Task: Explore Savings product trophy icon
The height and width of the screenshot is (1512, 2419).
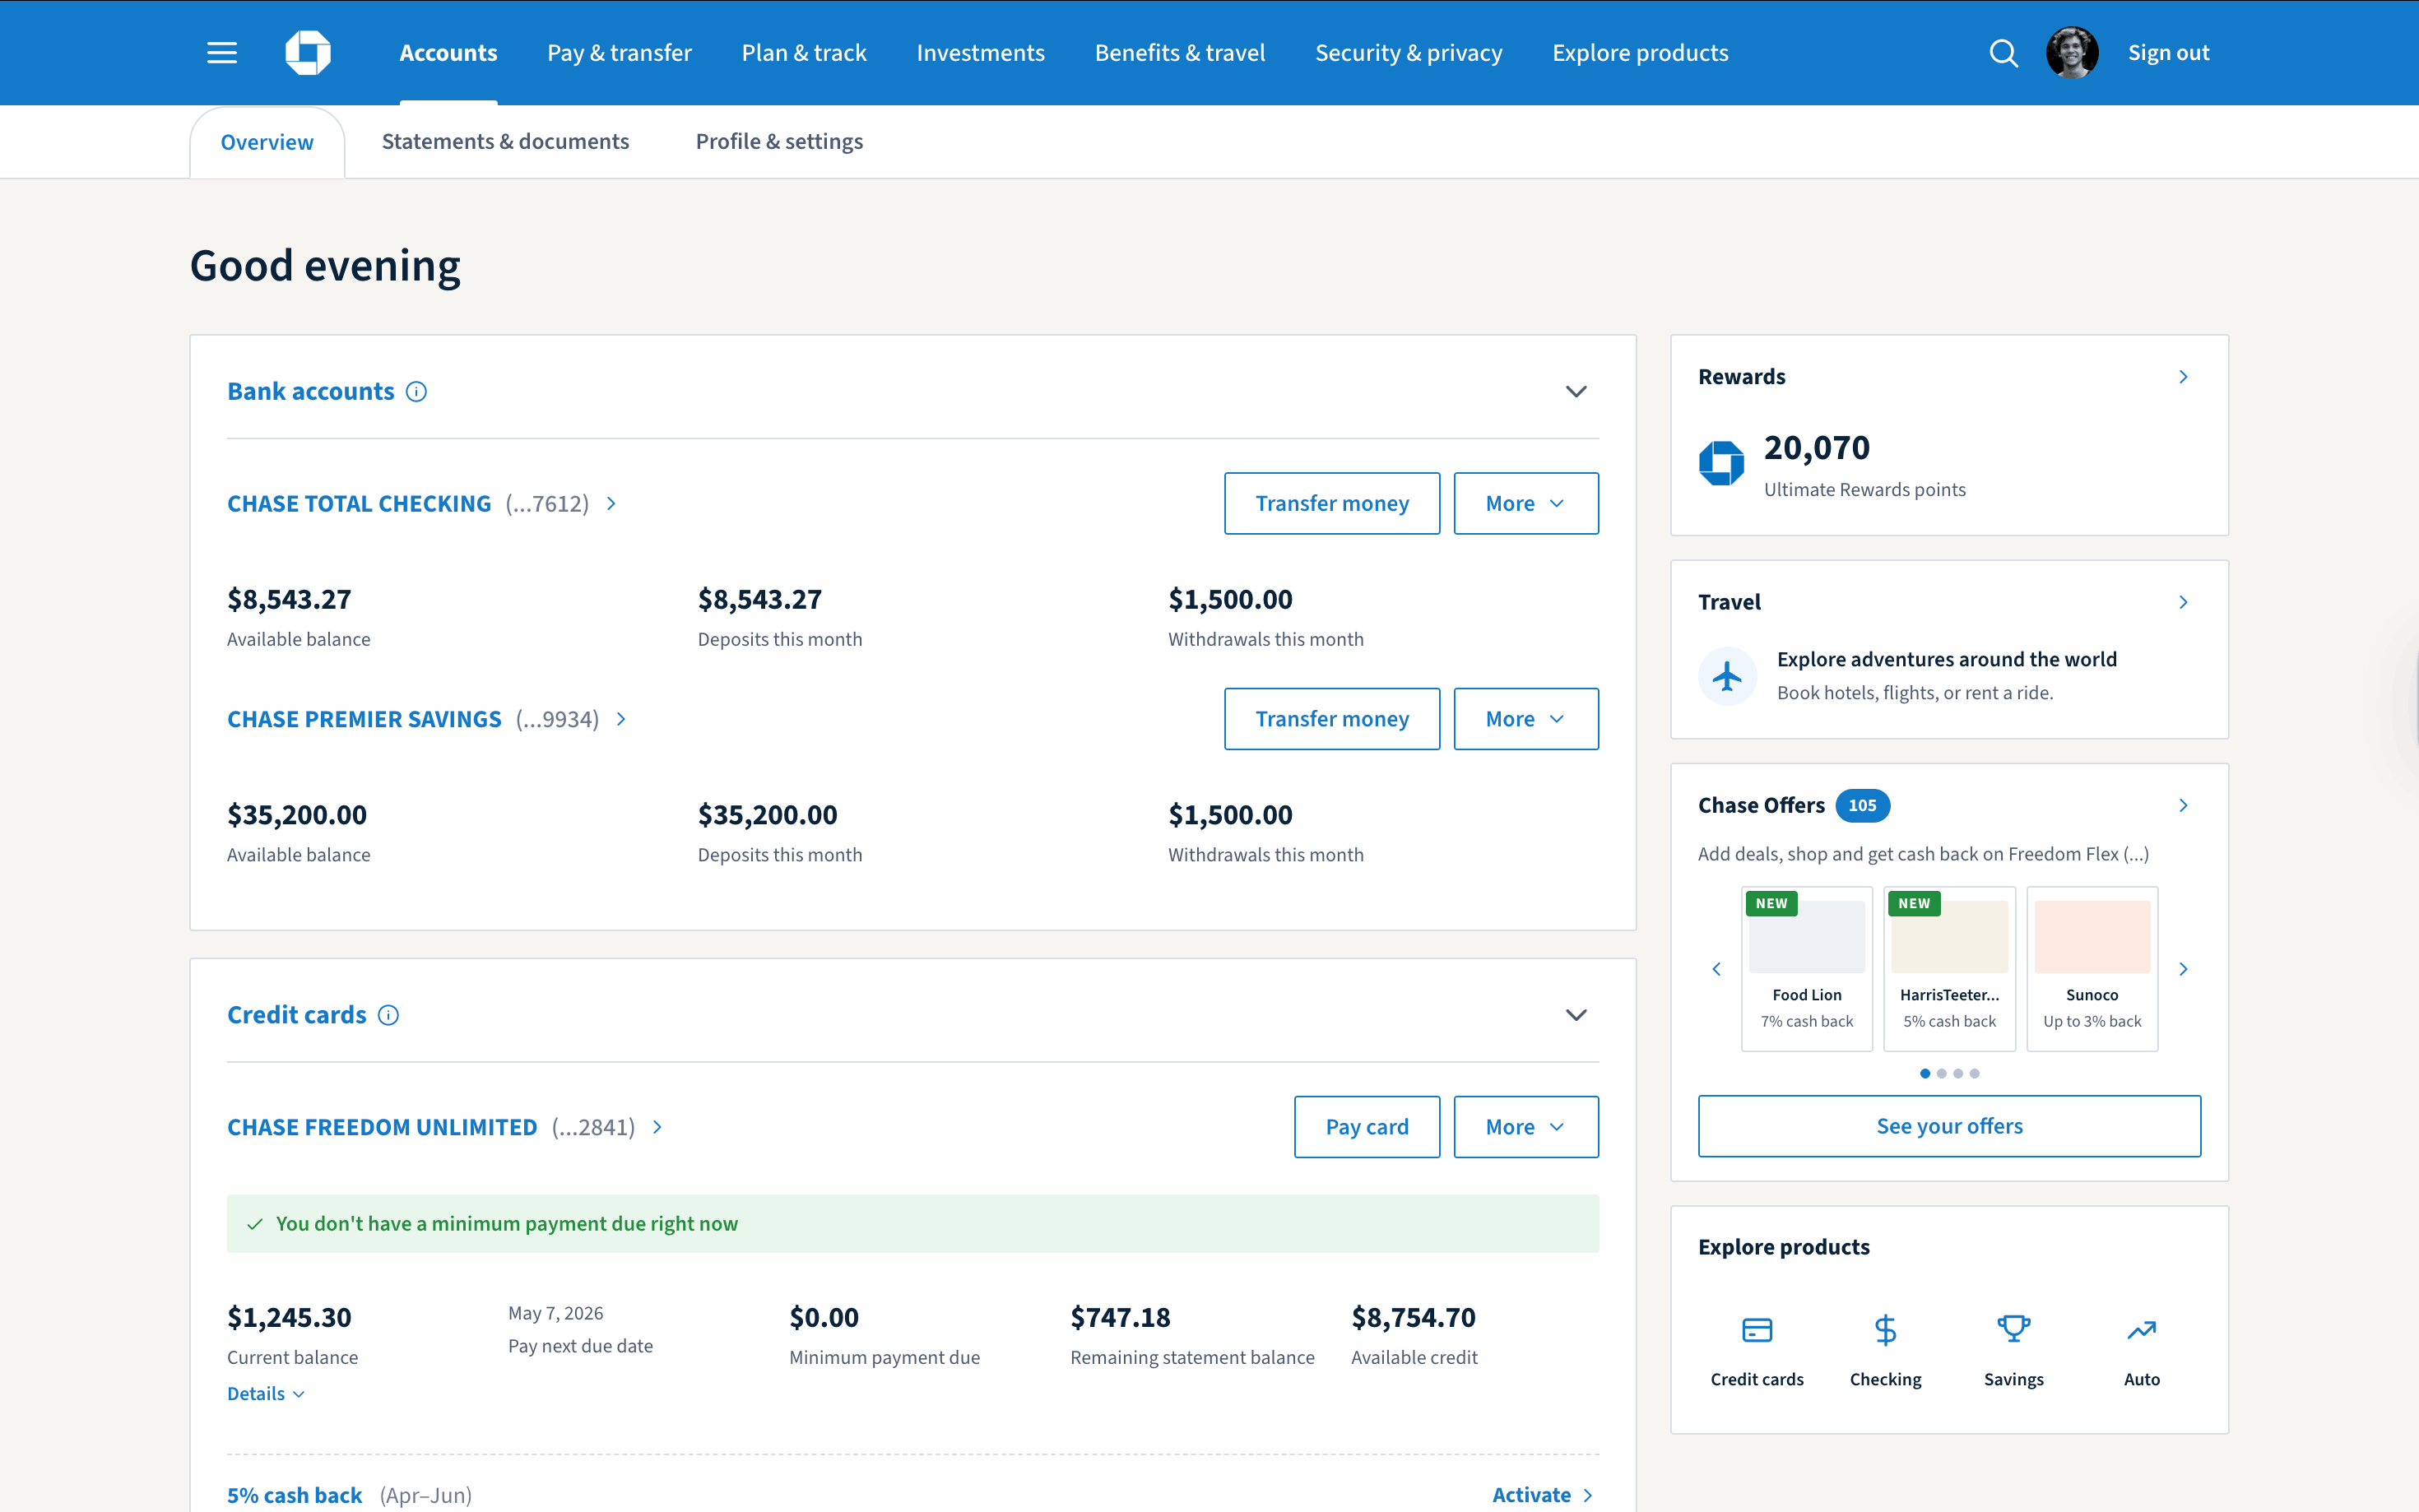Action: point(2013,1330)
